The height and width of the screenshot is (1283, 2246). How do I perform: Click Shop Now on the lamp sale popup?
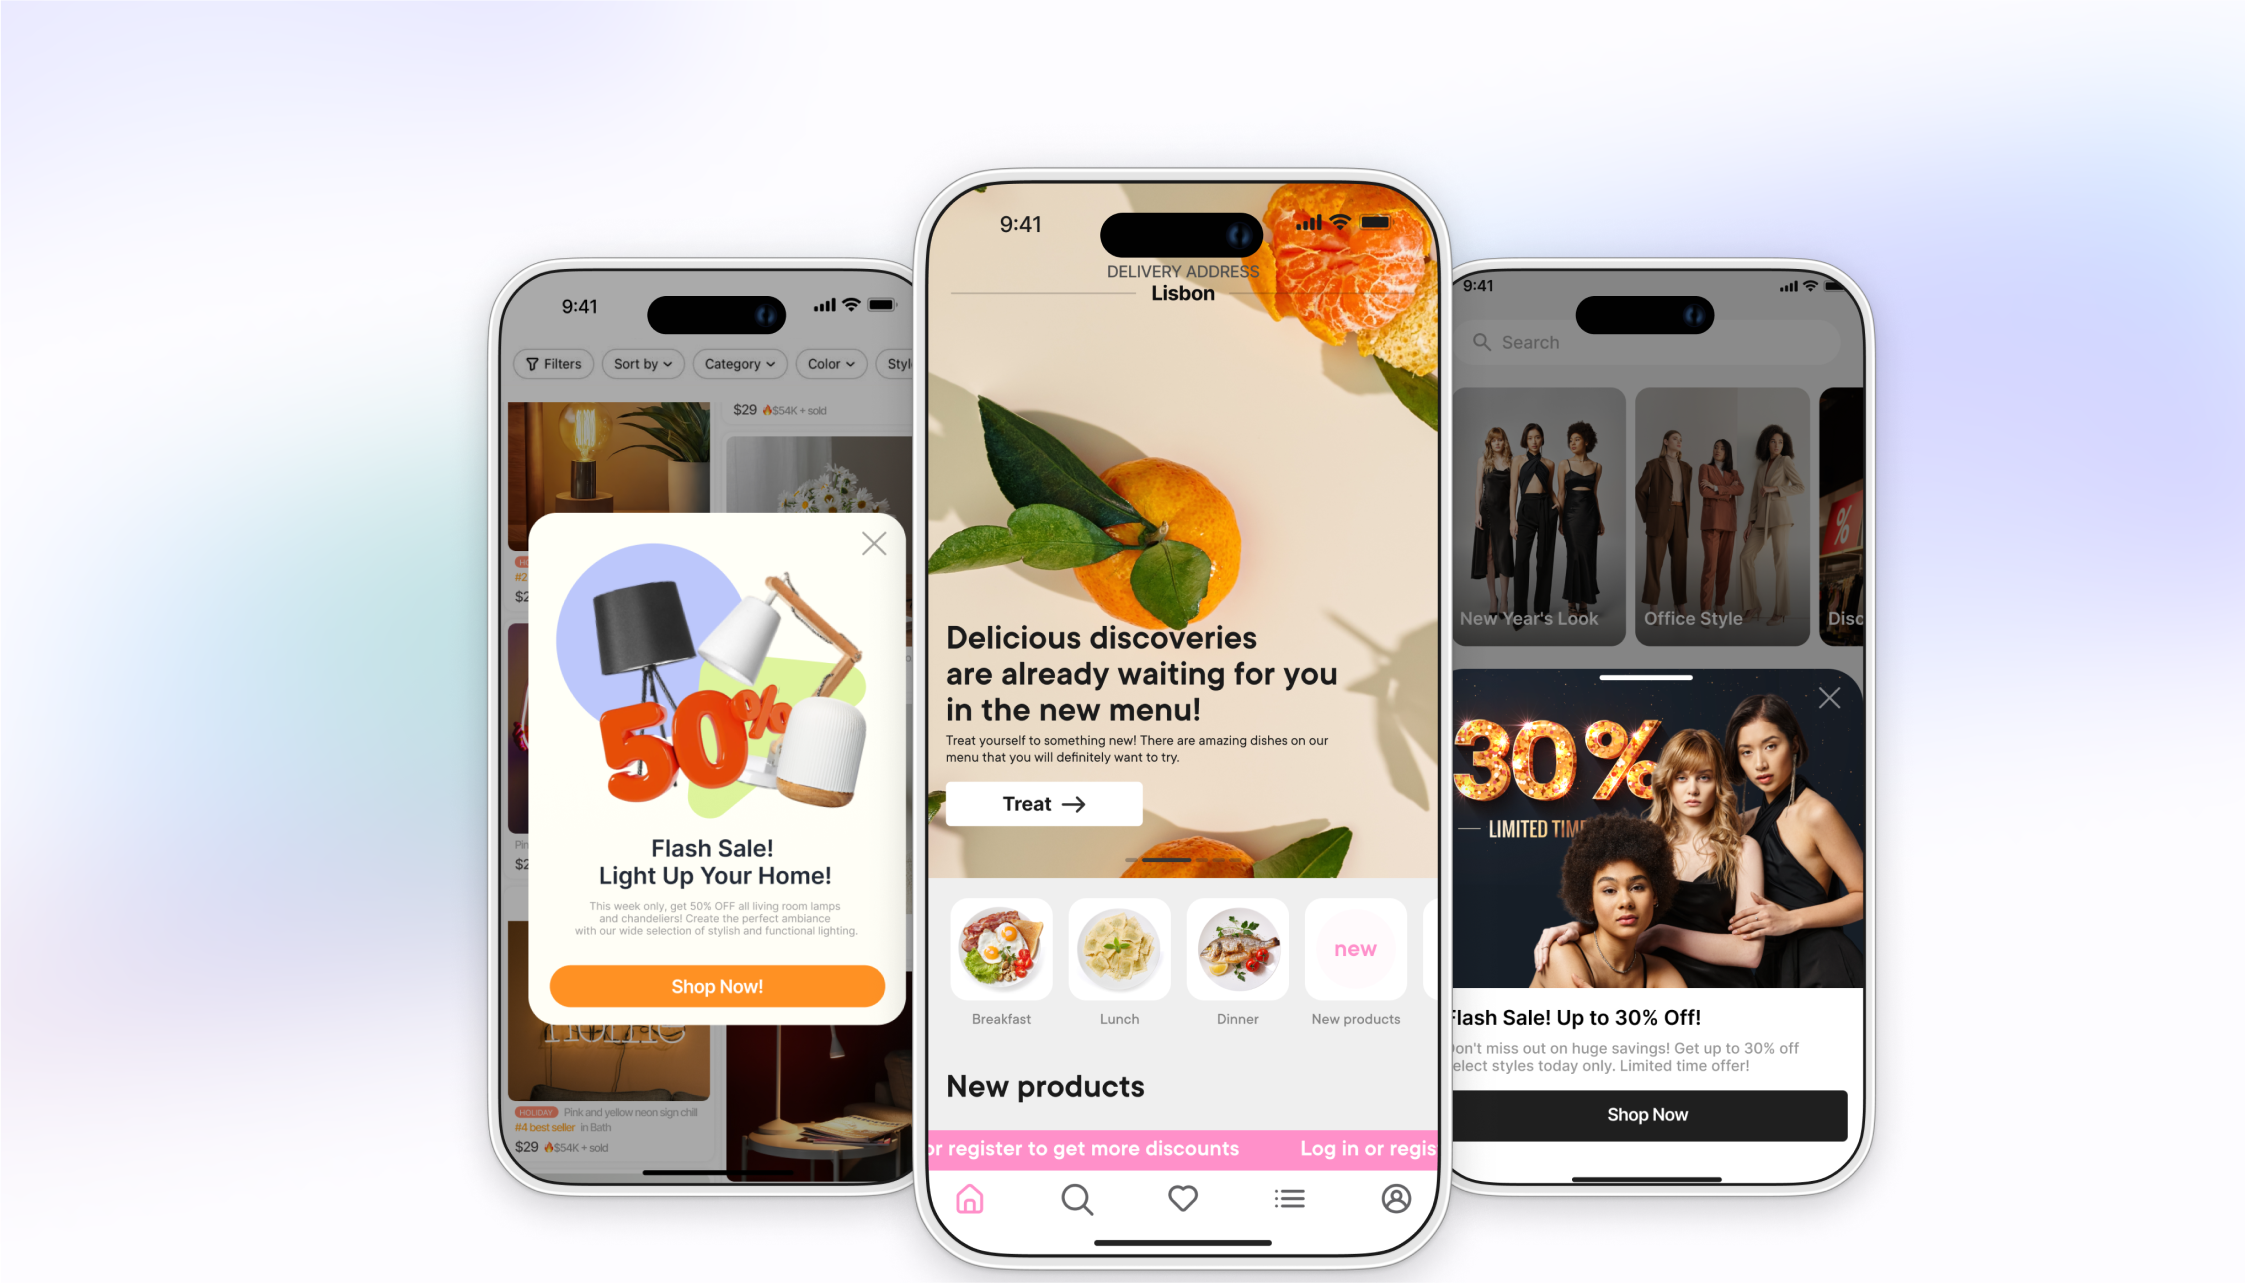[714, 985]
